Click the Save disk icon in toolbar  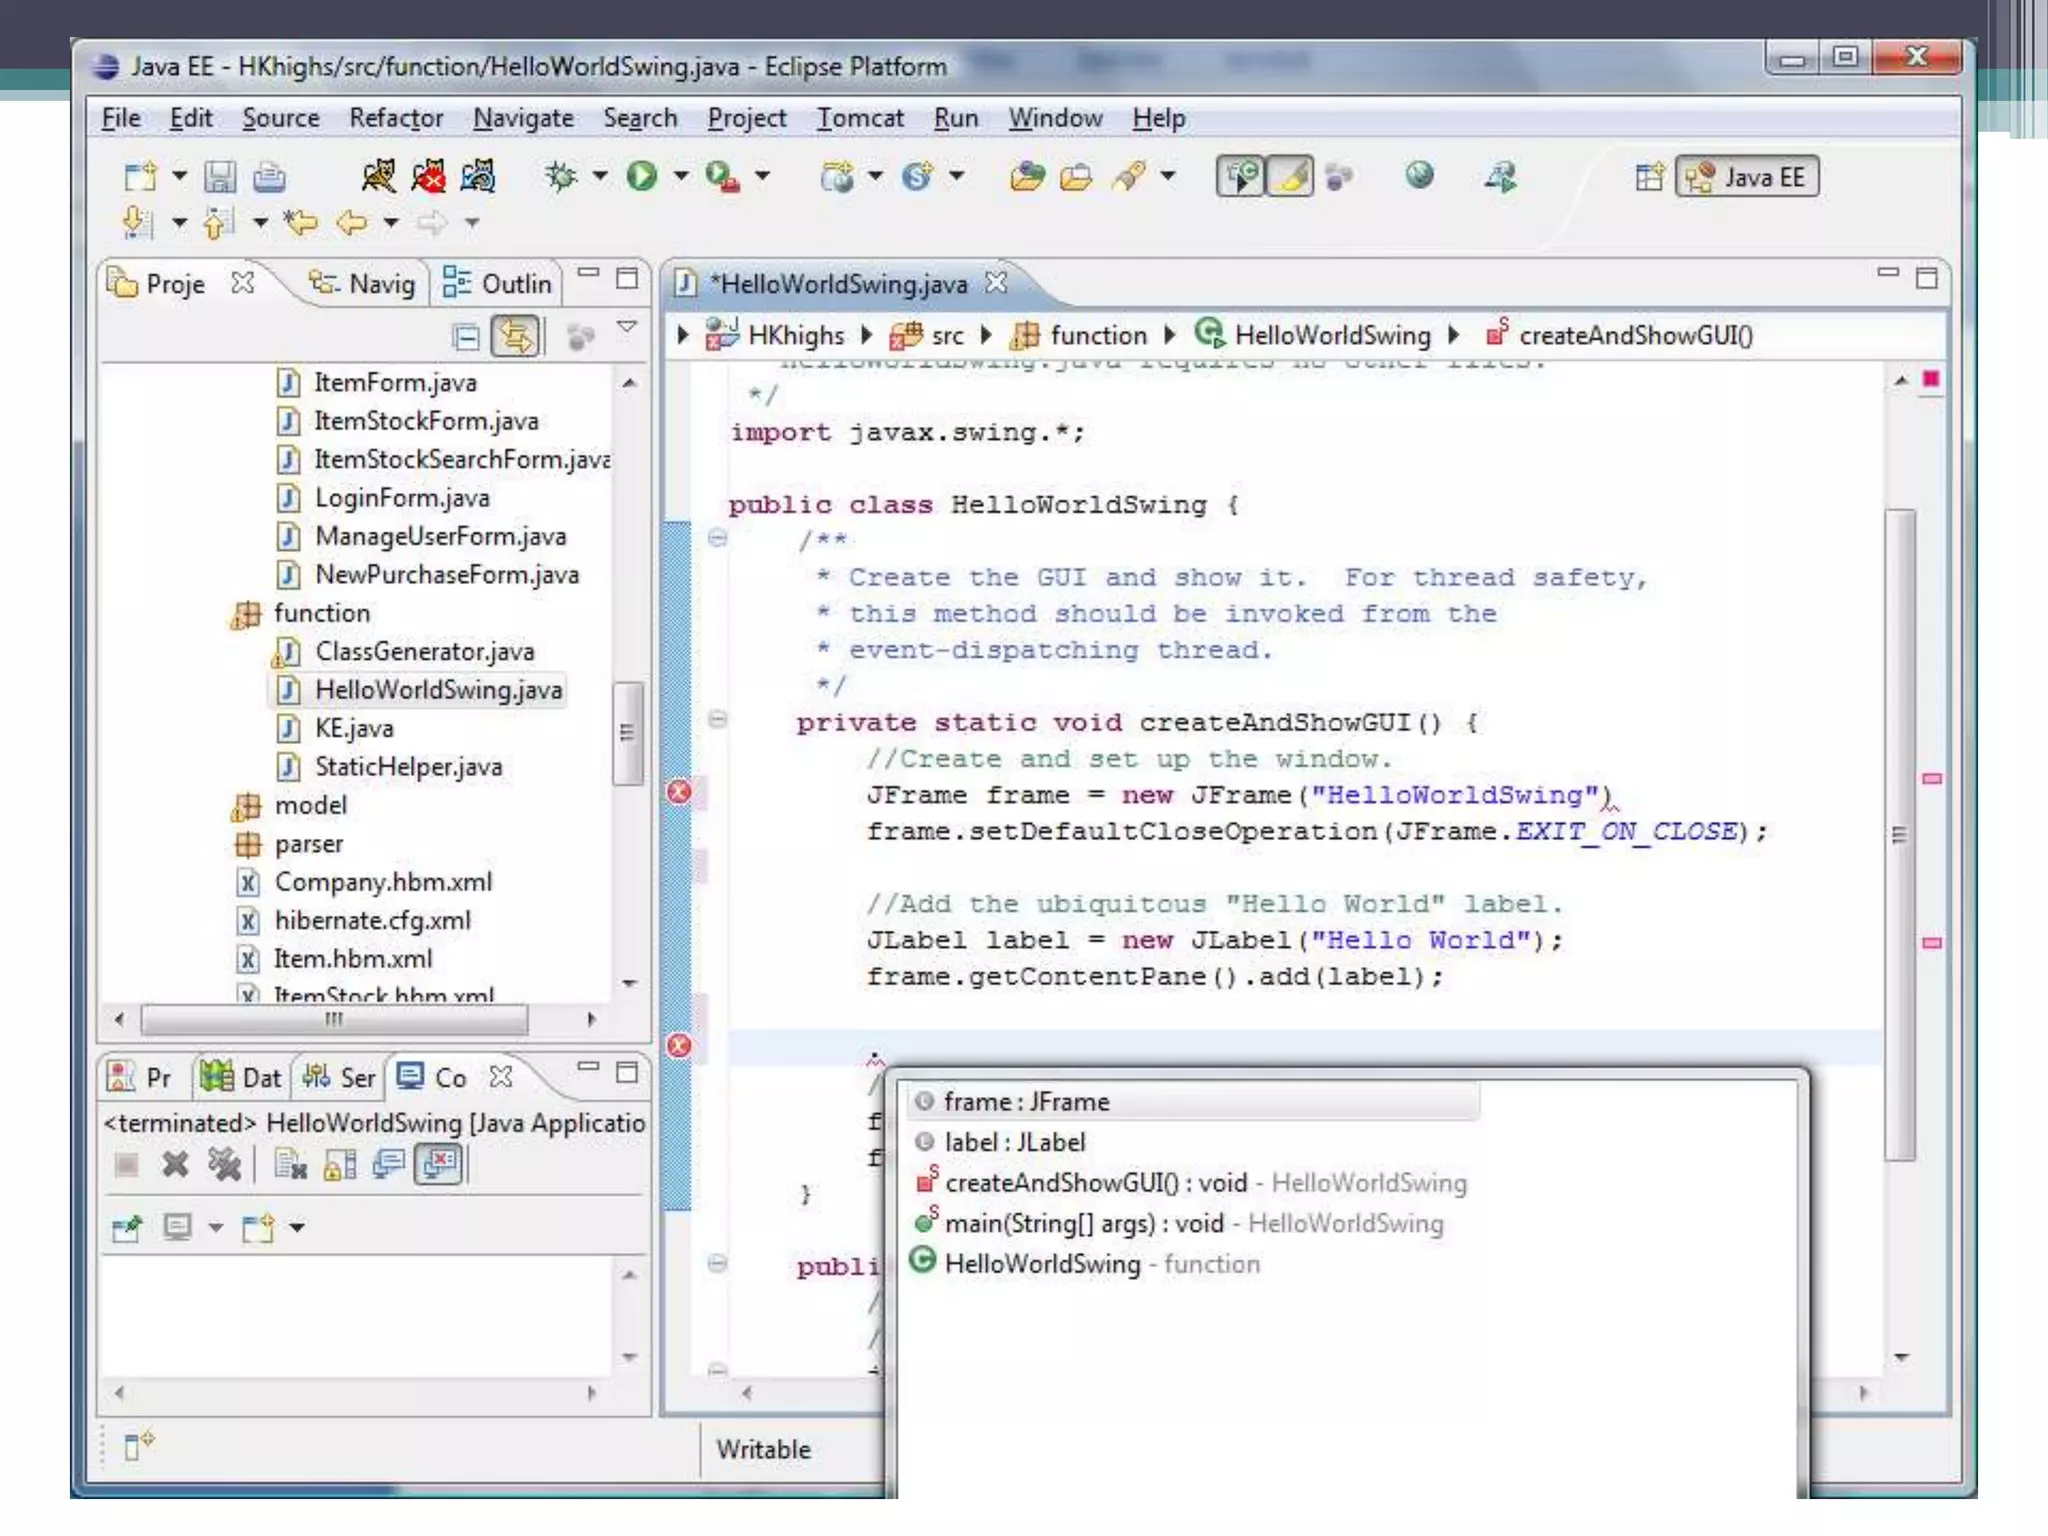[220, 177]
